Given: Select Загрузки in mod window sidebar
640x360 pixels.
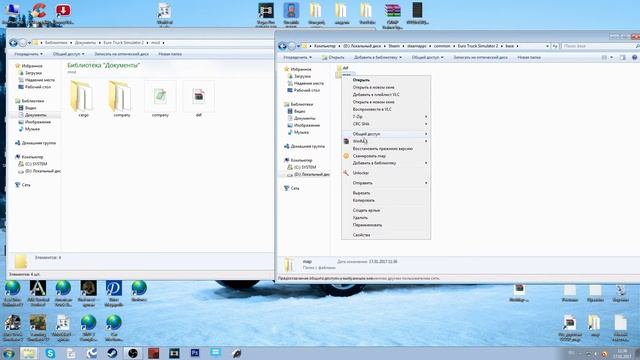Looking at the screenshot, I should [x=33, y=73].
